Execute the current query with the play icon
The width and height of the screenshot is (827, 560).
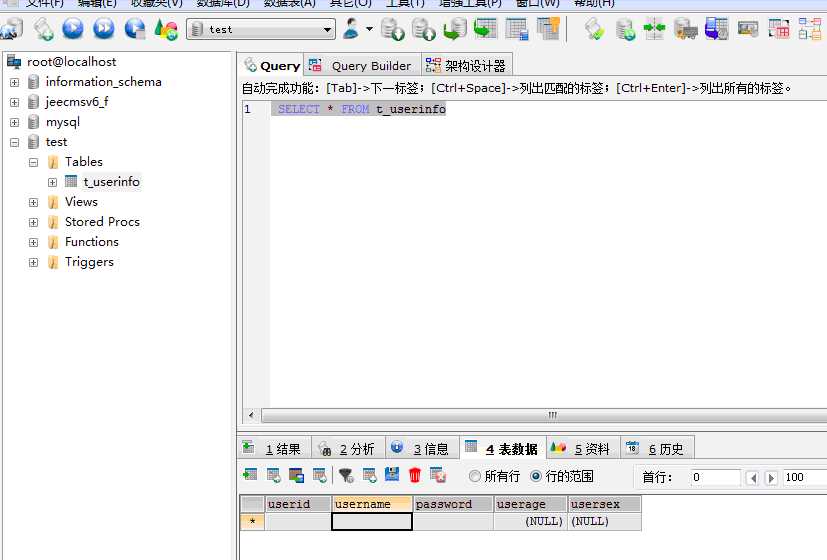pos(73,28)
